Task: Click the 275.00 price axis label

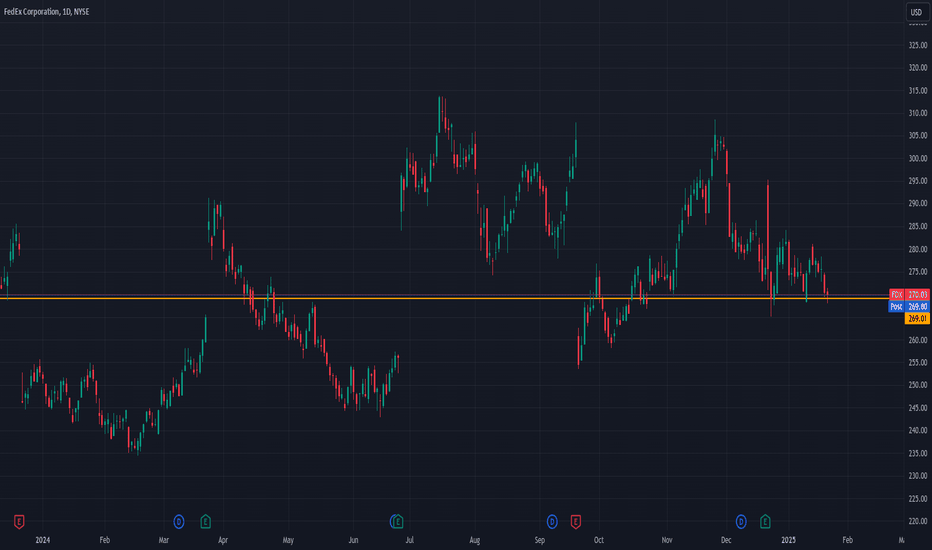Action: coord(918,272)
